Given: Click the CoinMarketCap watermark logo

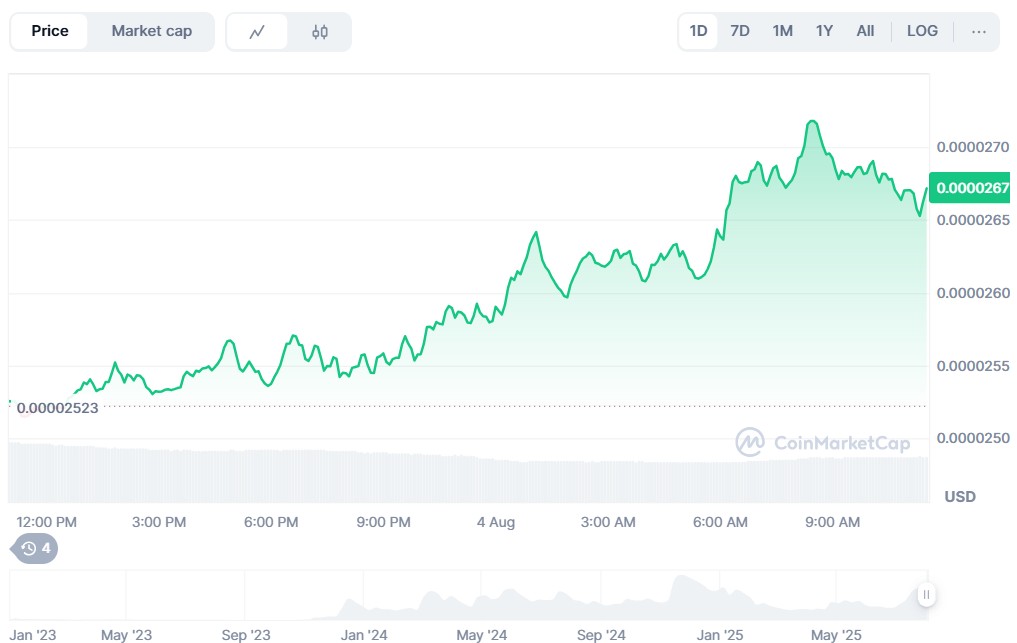Looking at the screenshot, I should [x=822, y=442].
